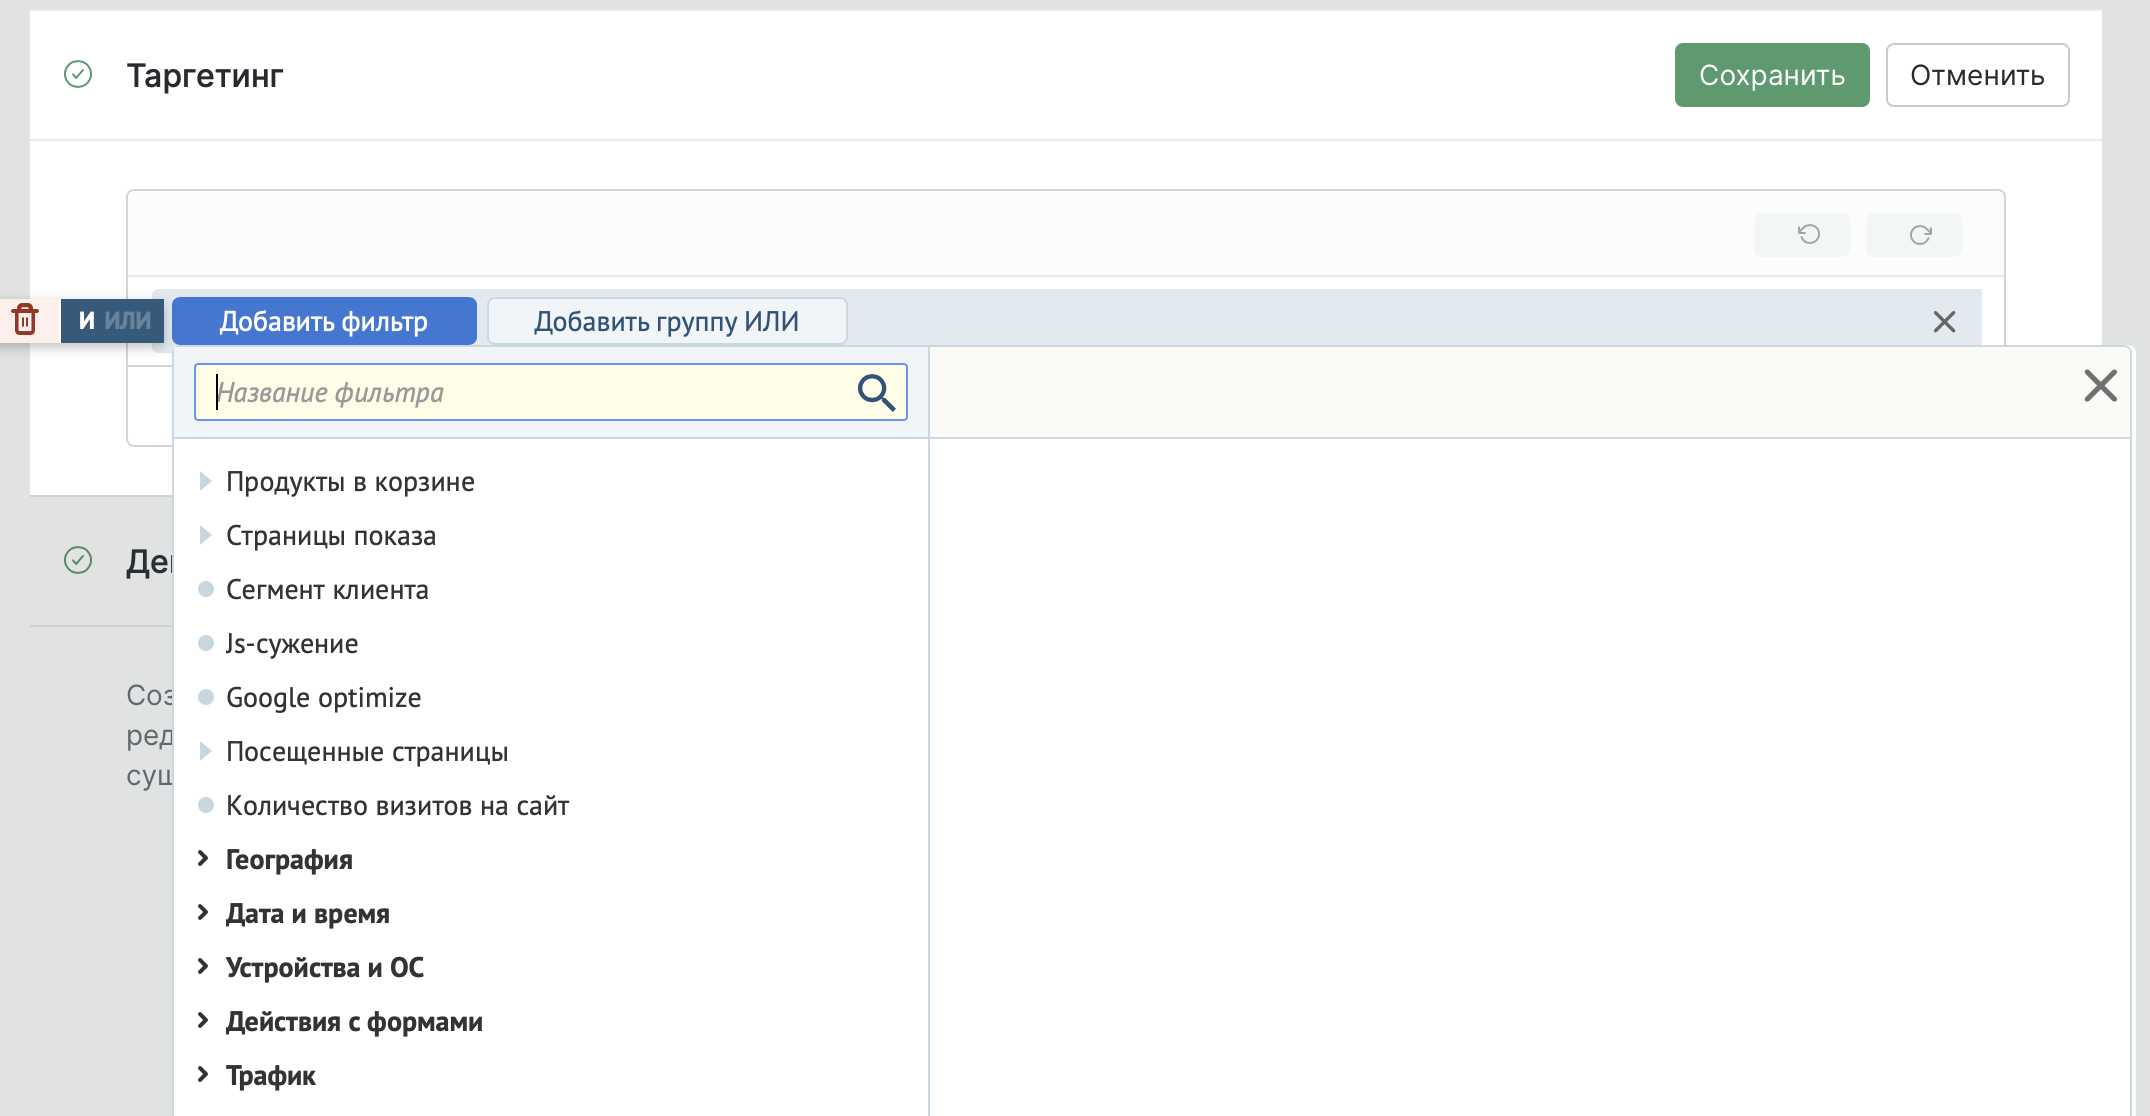Select the Google optimize filter

point(323,698)
